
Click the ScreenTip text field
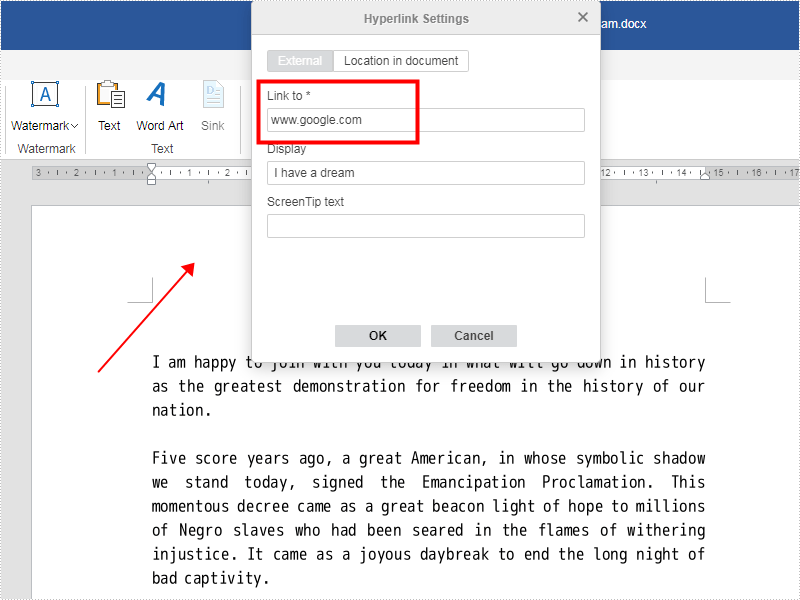[425, 225]
